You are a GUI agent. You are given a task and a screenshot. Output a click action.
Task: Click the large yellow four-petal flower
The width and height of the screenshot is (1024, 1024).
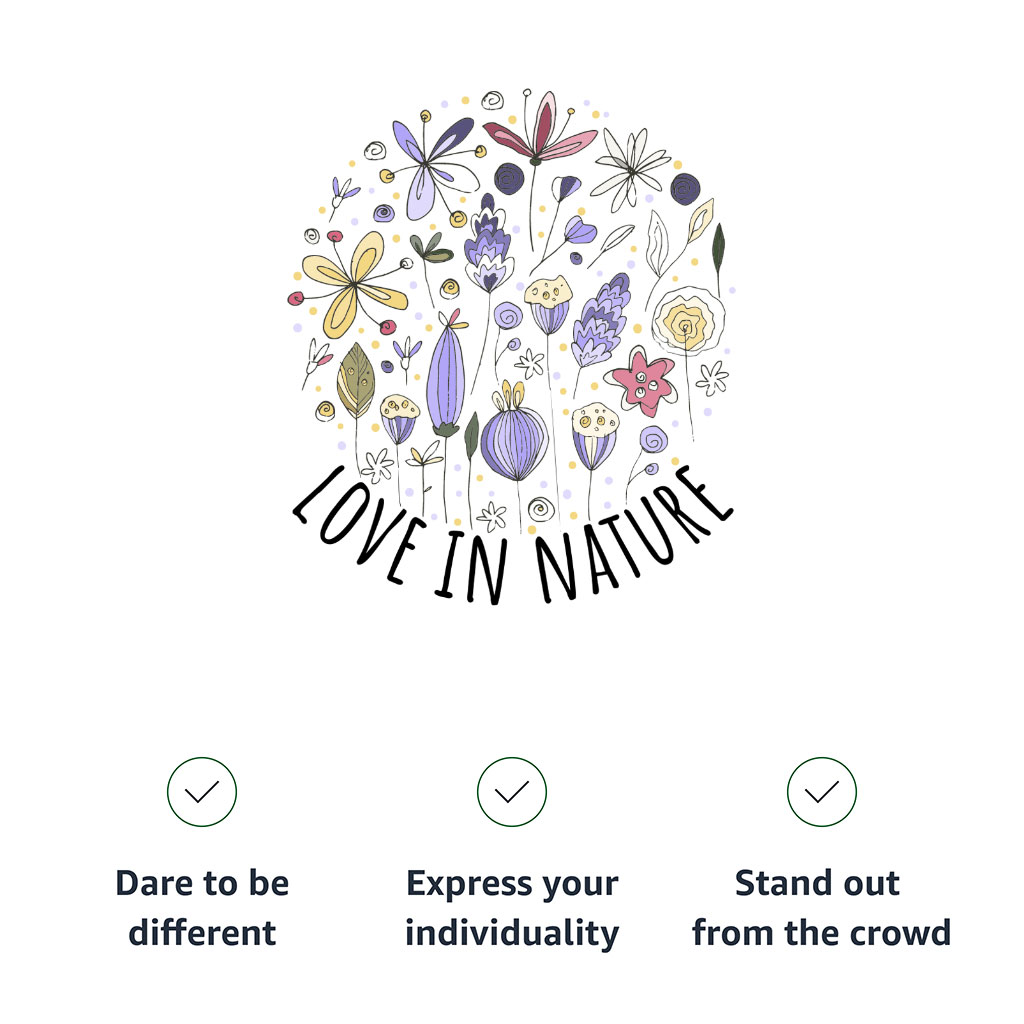[353, 285]
